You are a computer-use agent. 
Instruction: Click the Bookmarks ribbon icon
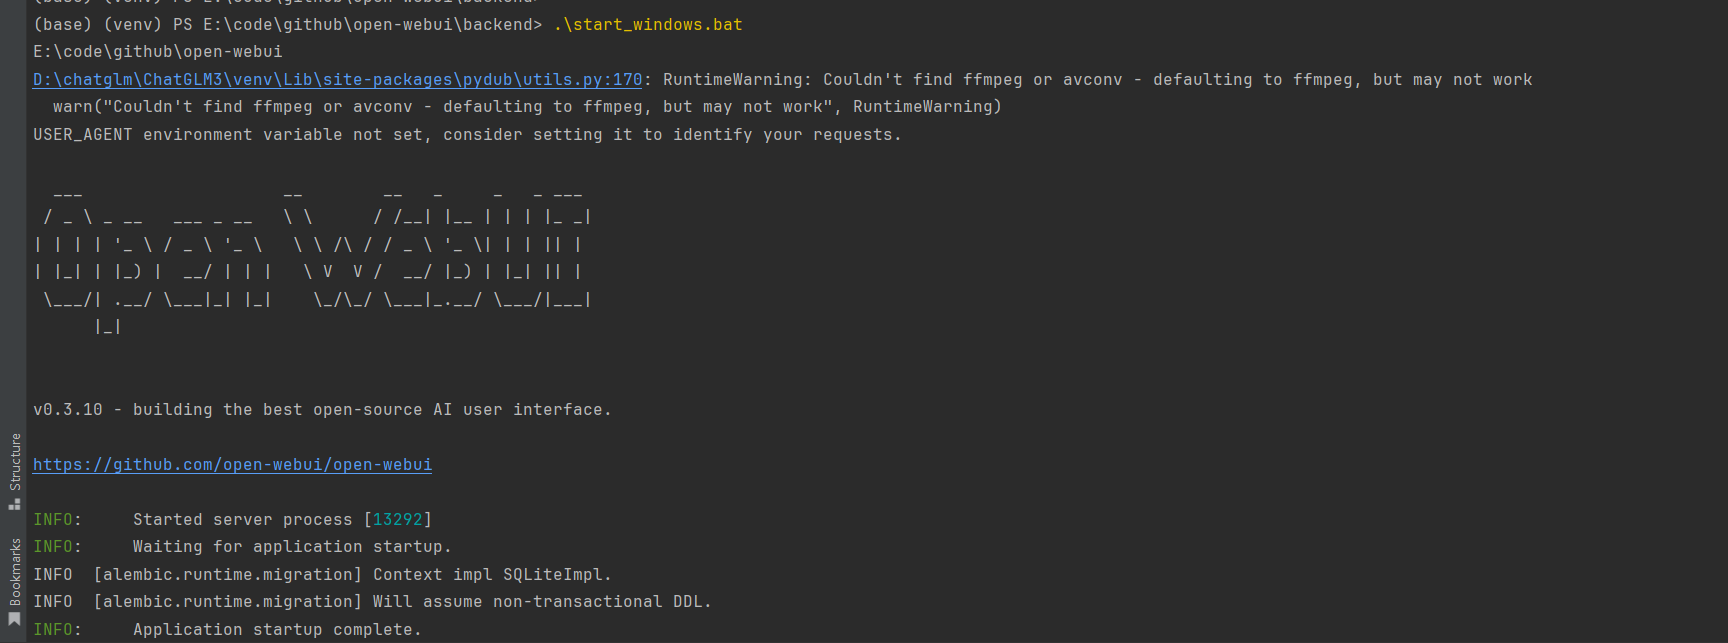coord(14,620)
